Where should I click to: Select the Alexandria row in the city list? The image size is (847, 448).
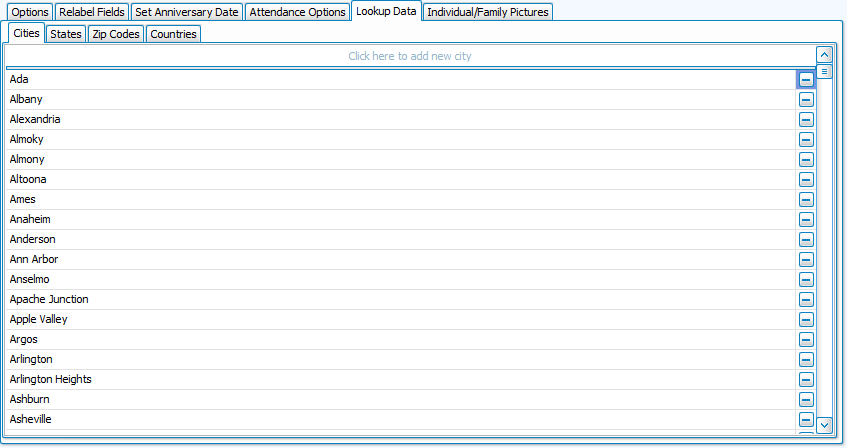(x=400, y=119)
